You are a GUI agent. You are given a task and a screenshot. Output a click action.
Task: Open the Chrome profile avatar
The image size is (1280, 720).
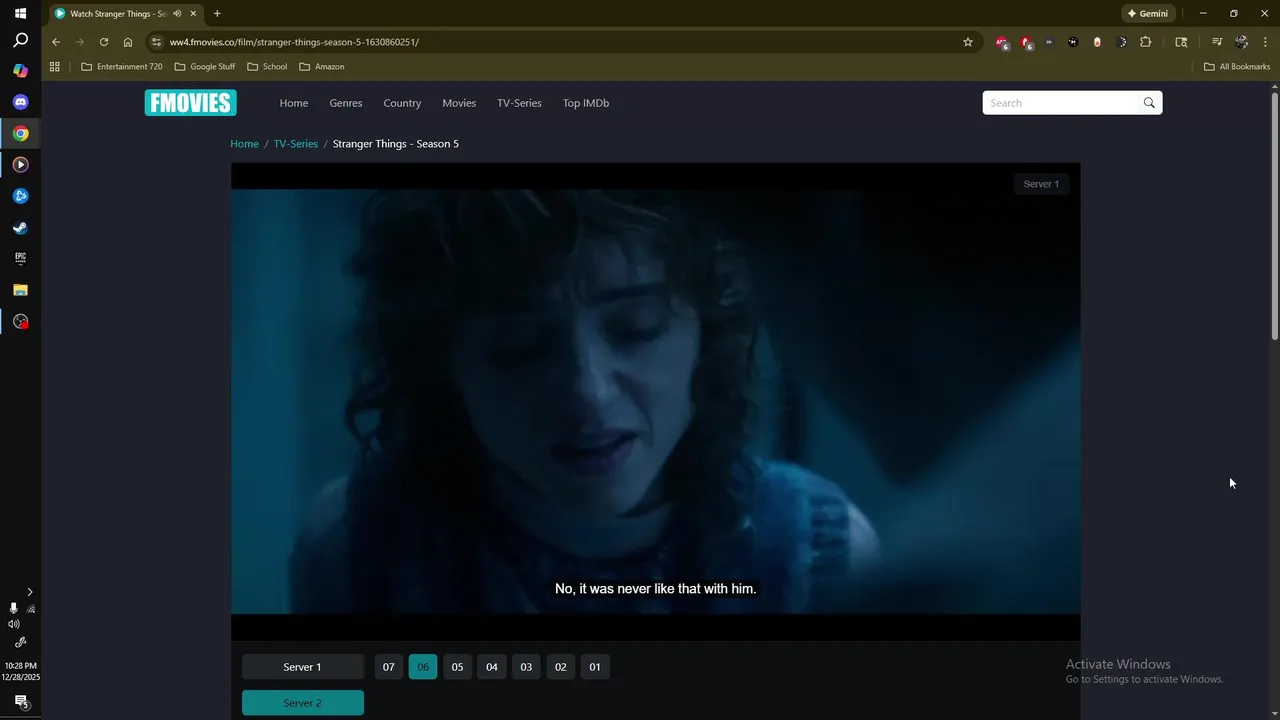[x=1241, y=42]
